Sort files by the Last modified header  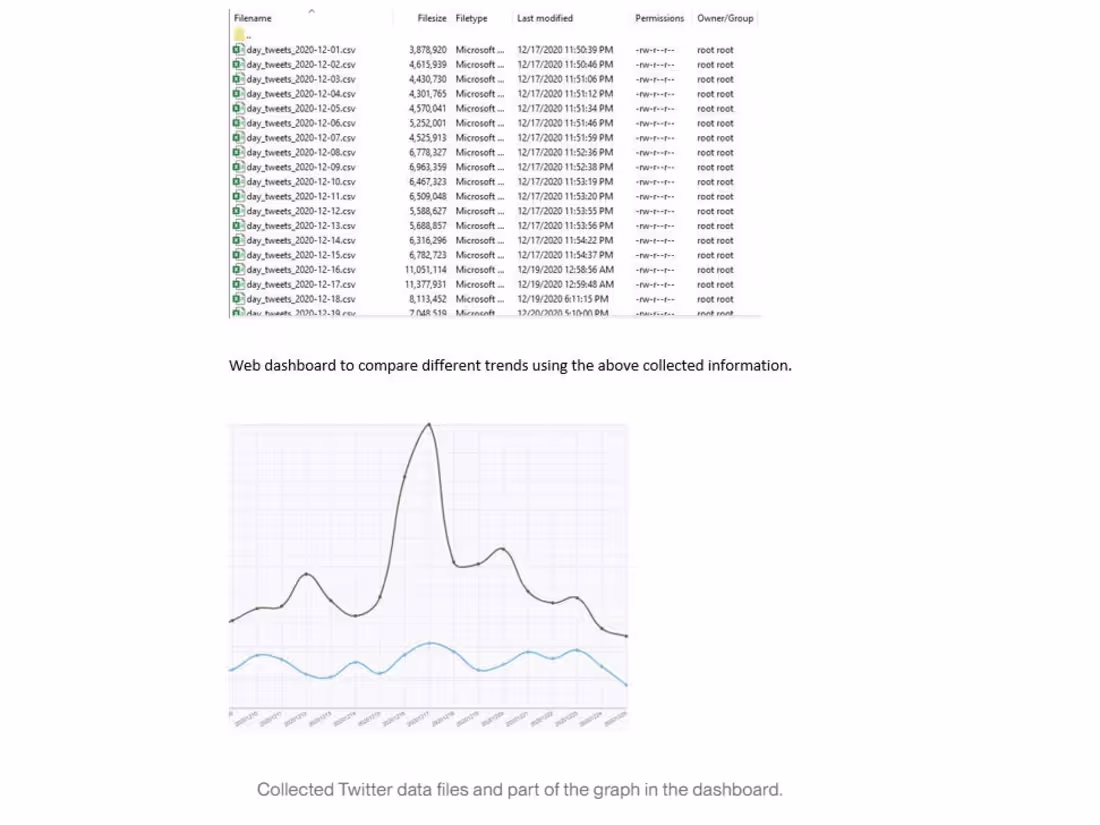[x=544, y=18]
